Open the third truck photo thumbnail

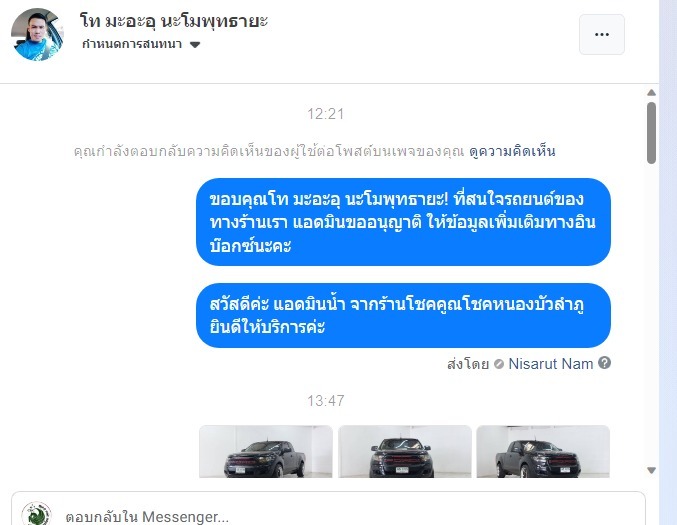[543, 452]
